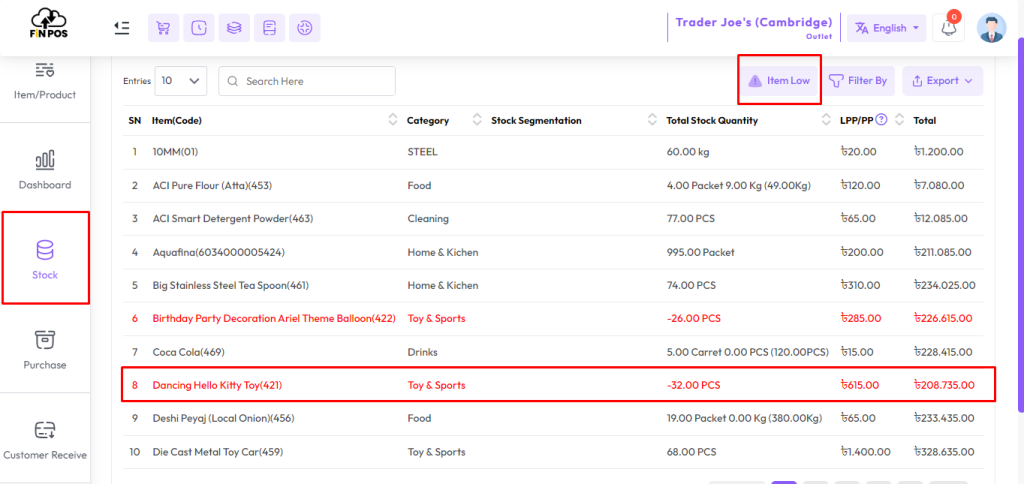Open the user profile avatar
This screenshot has height=484, width=1024.
coord(991,28)
